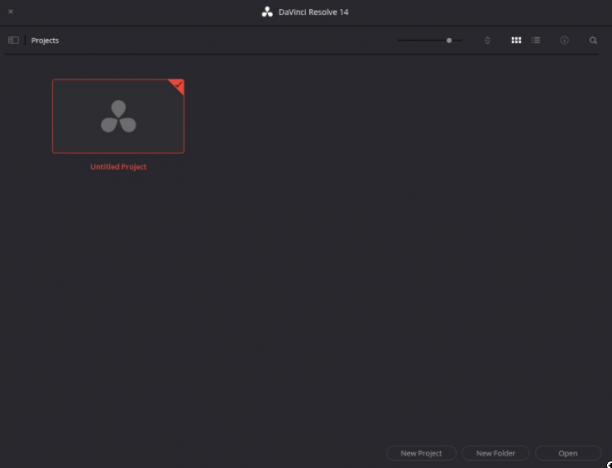The height and width of the screenshot is (468, 612).
Task: Click the Untitled Project name label
Action: [118, 167]
